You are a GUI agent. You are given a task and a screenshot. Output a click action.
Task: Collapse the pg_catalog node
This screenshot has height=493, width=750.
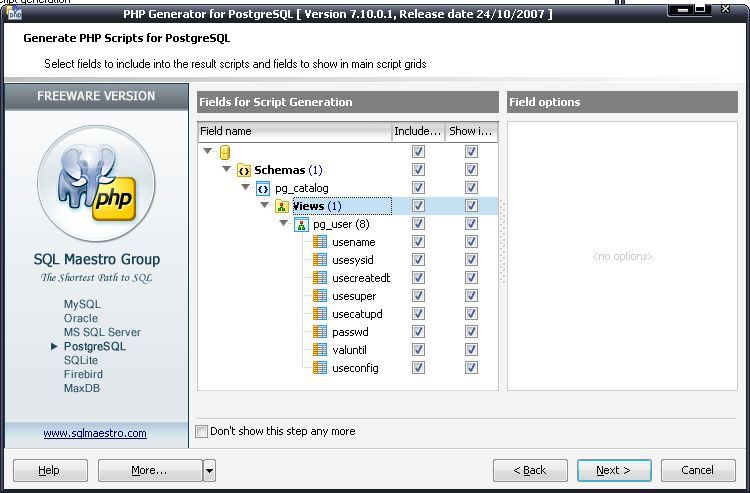tap(245, 187)
